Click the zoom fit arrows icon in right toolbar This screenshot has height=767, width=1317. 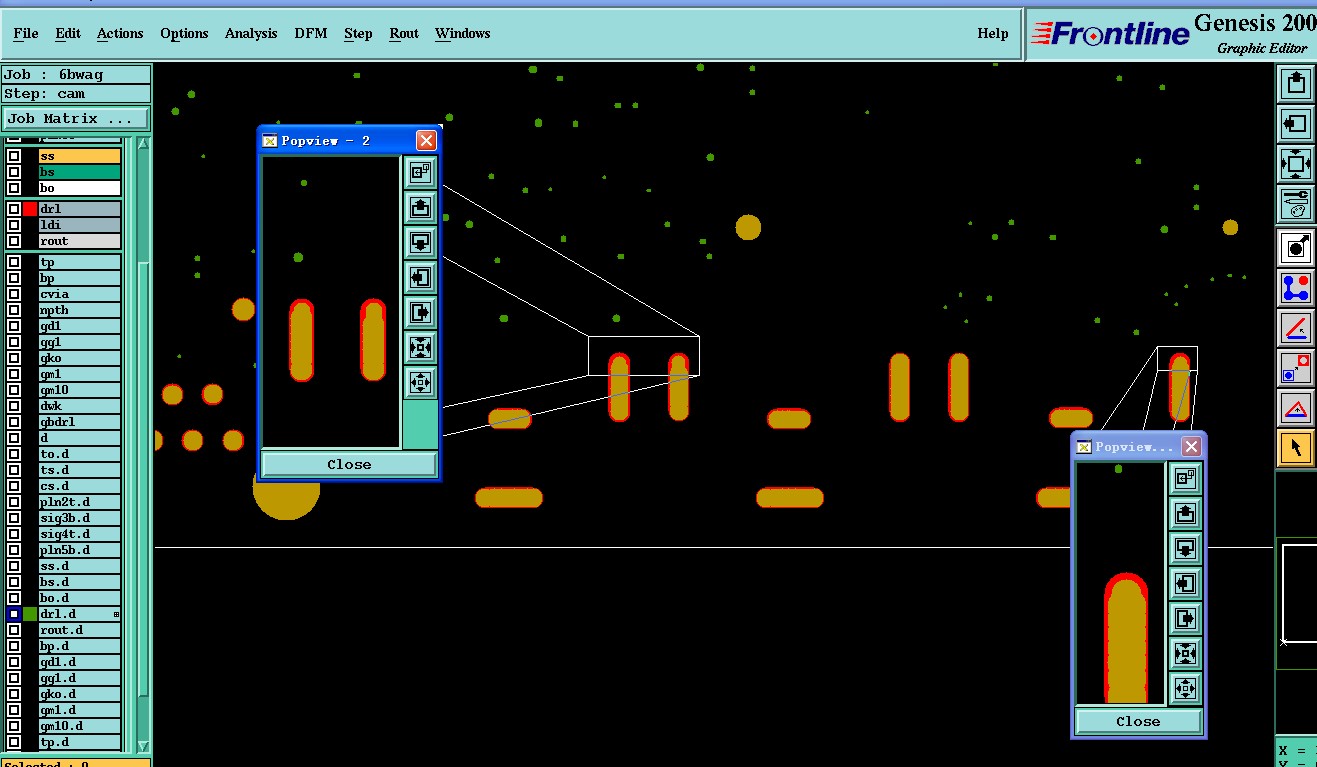tap(1296, 163)
